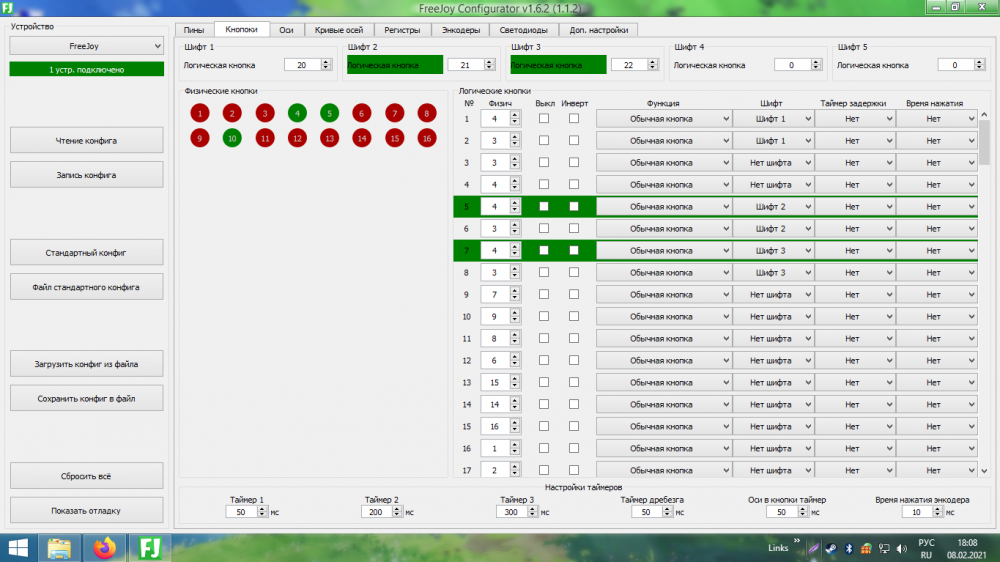
Task: Select physical button indicator 7
Action: (395, 114)
